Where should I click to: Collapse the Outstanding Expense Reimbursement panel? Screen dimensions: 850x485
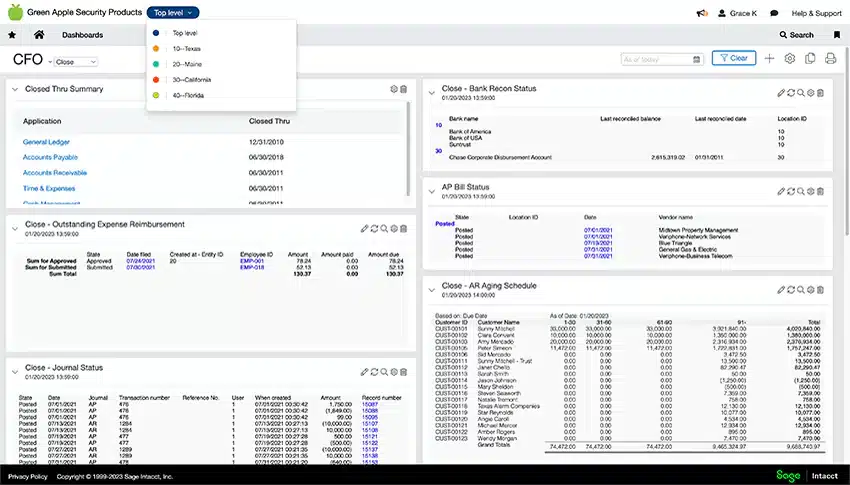pos(15,229)
